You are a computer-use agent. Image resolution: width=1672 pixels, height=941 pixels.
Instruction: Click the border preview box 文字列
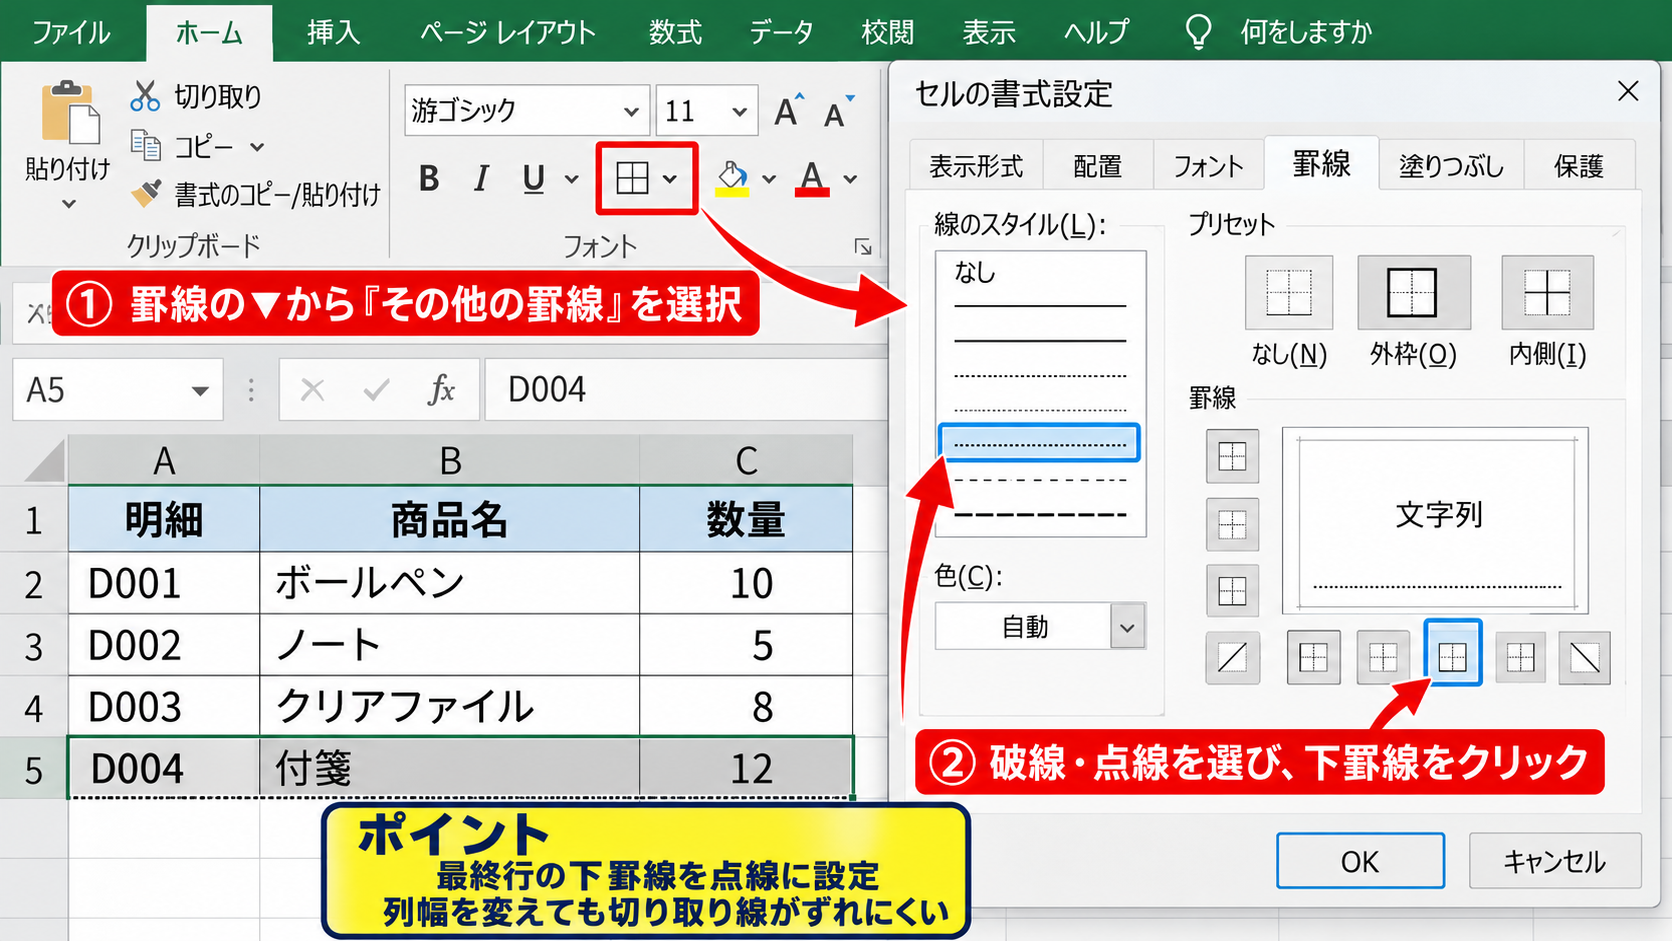tap(1435, 520)
